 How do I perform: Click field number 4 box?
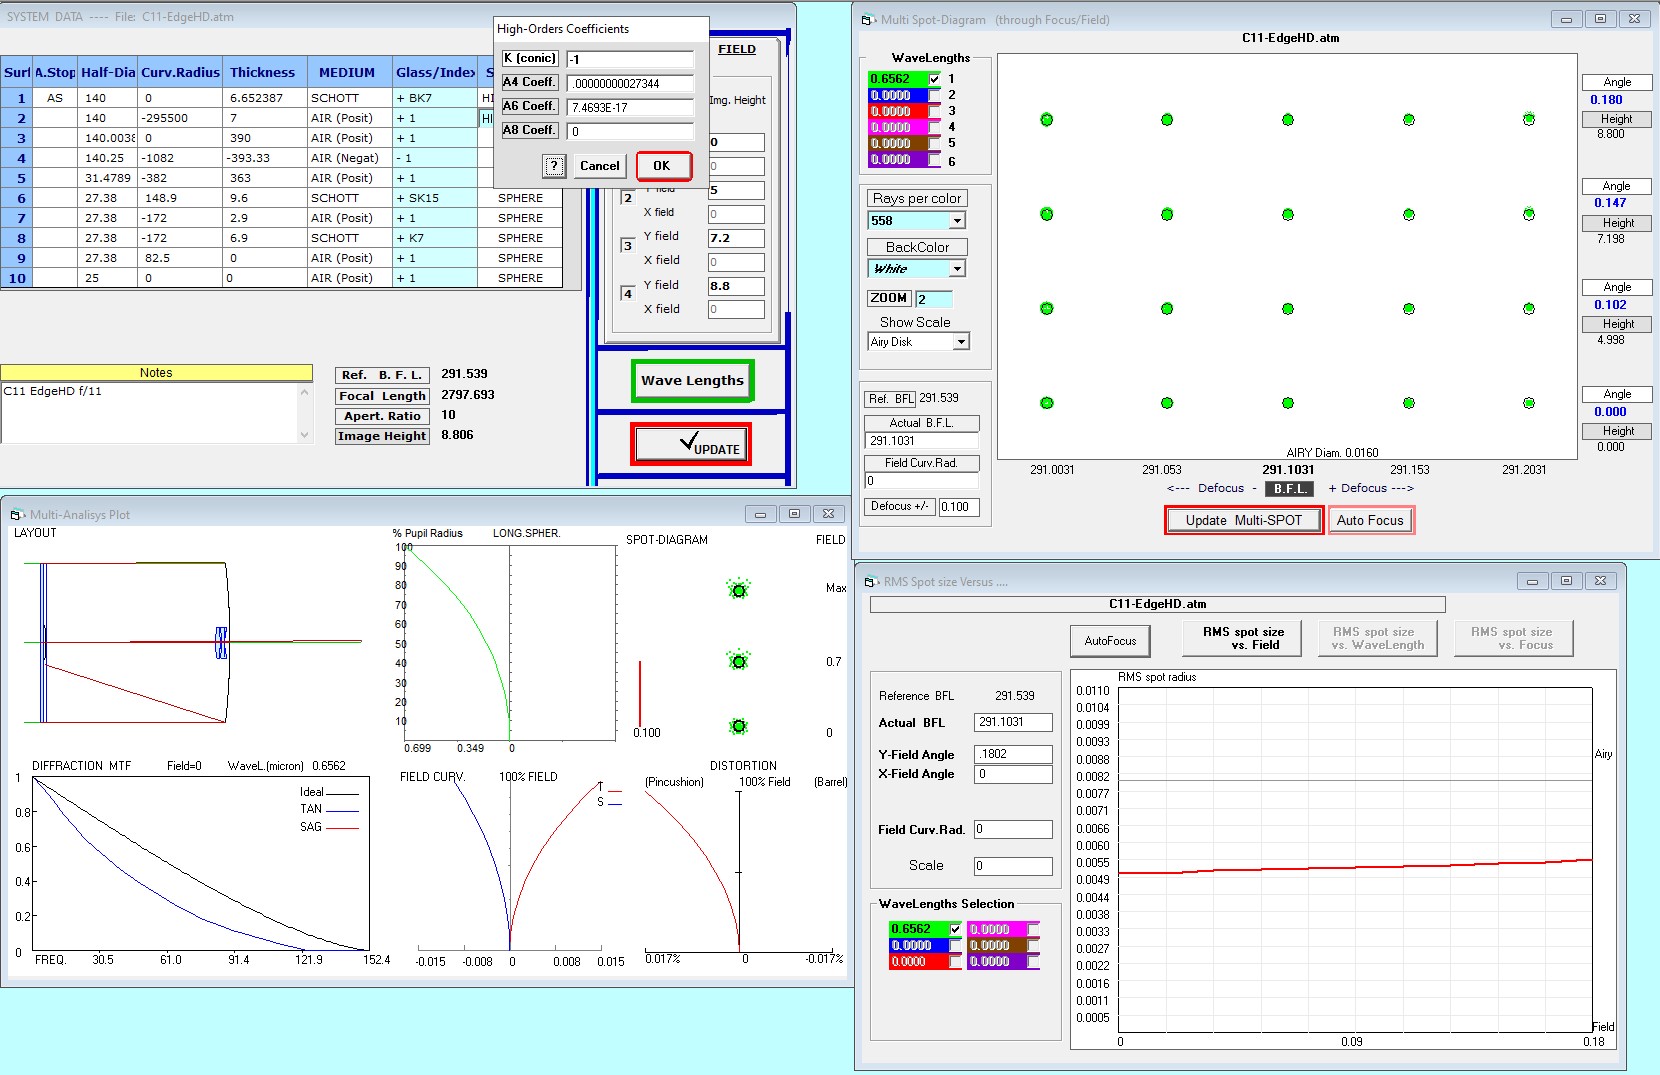(628, 294)
